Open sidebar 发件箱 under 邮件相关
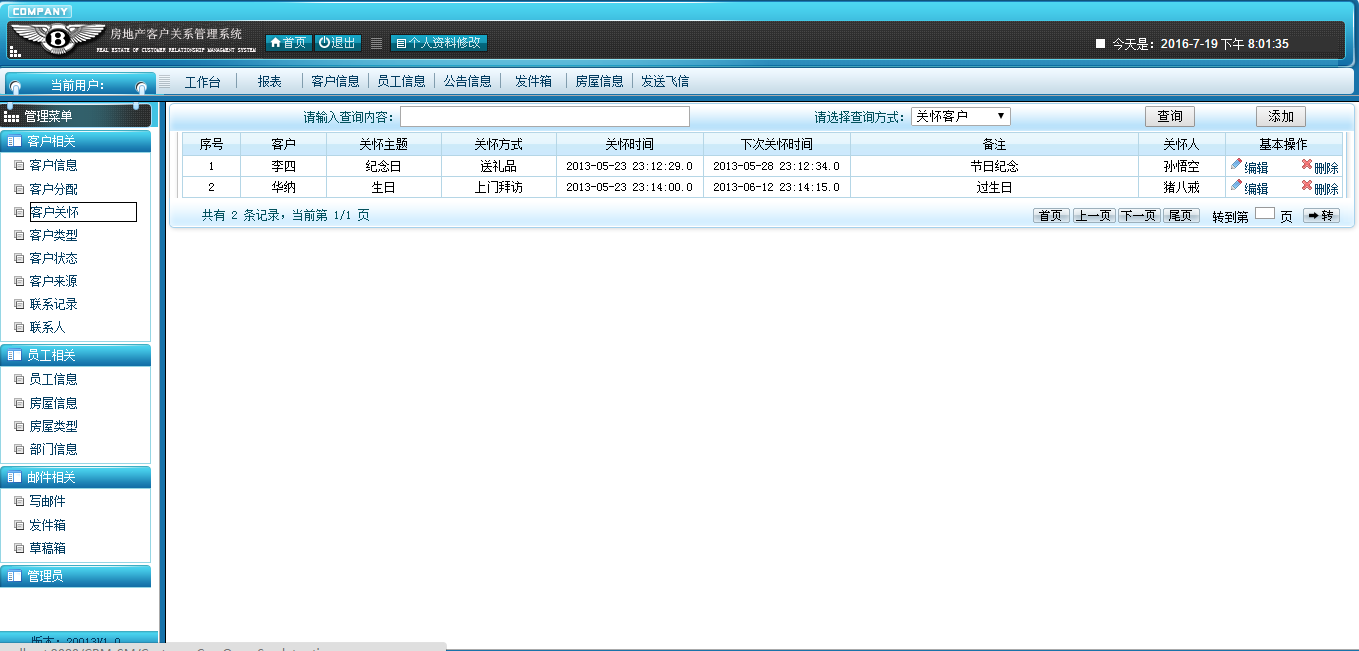This screenshot has width=1359, height=651. (x=48, y=525)
